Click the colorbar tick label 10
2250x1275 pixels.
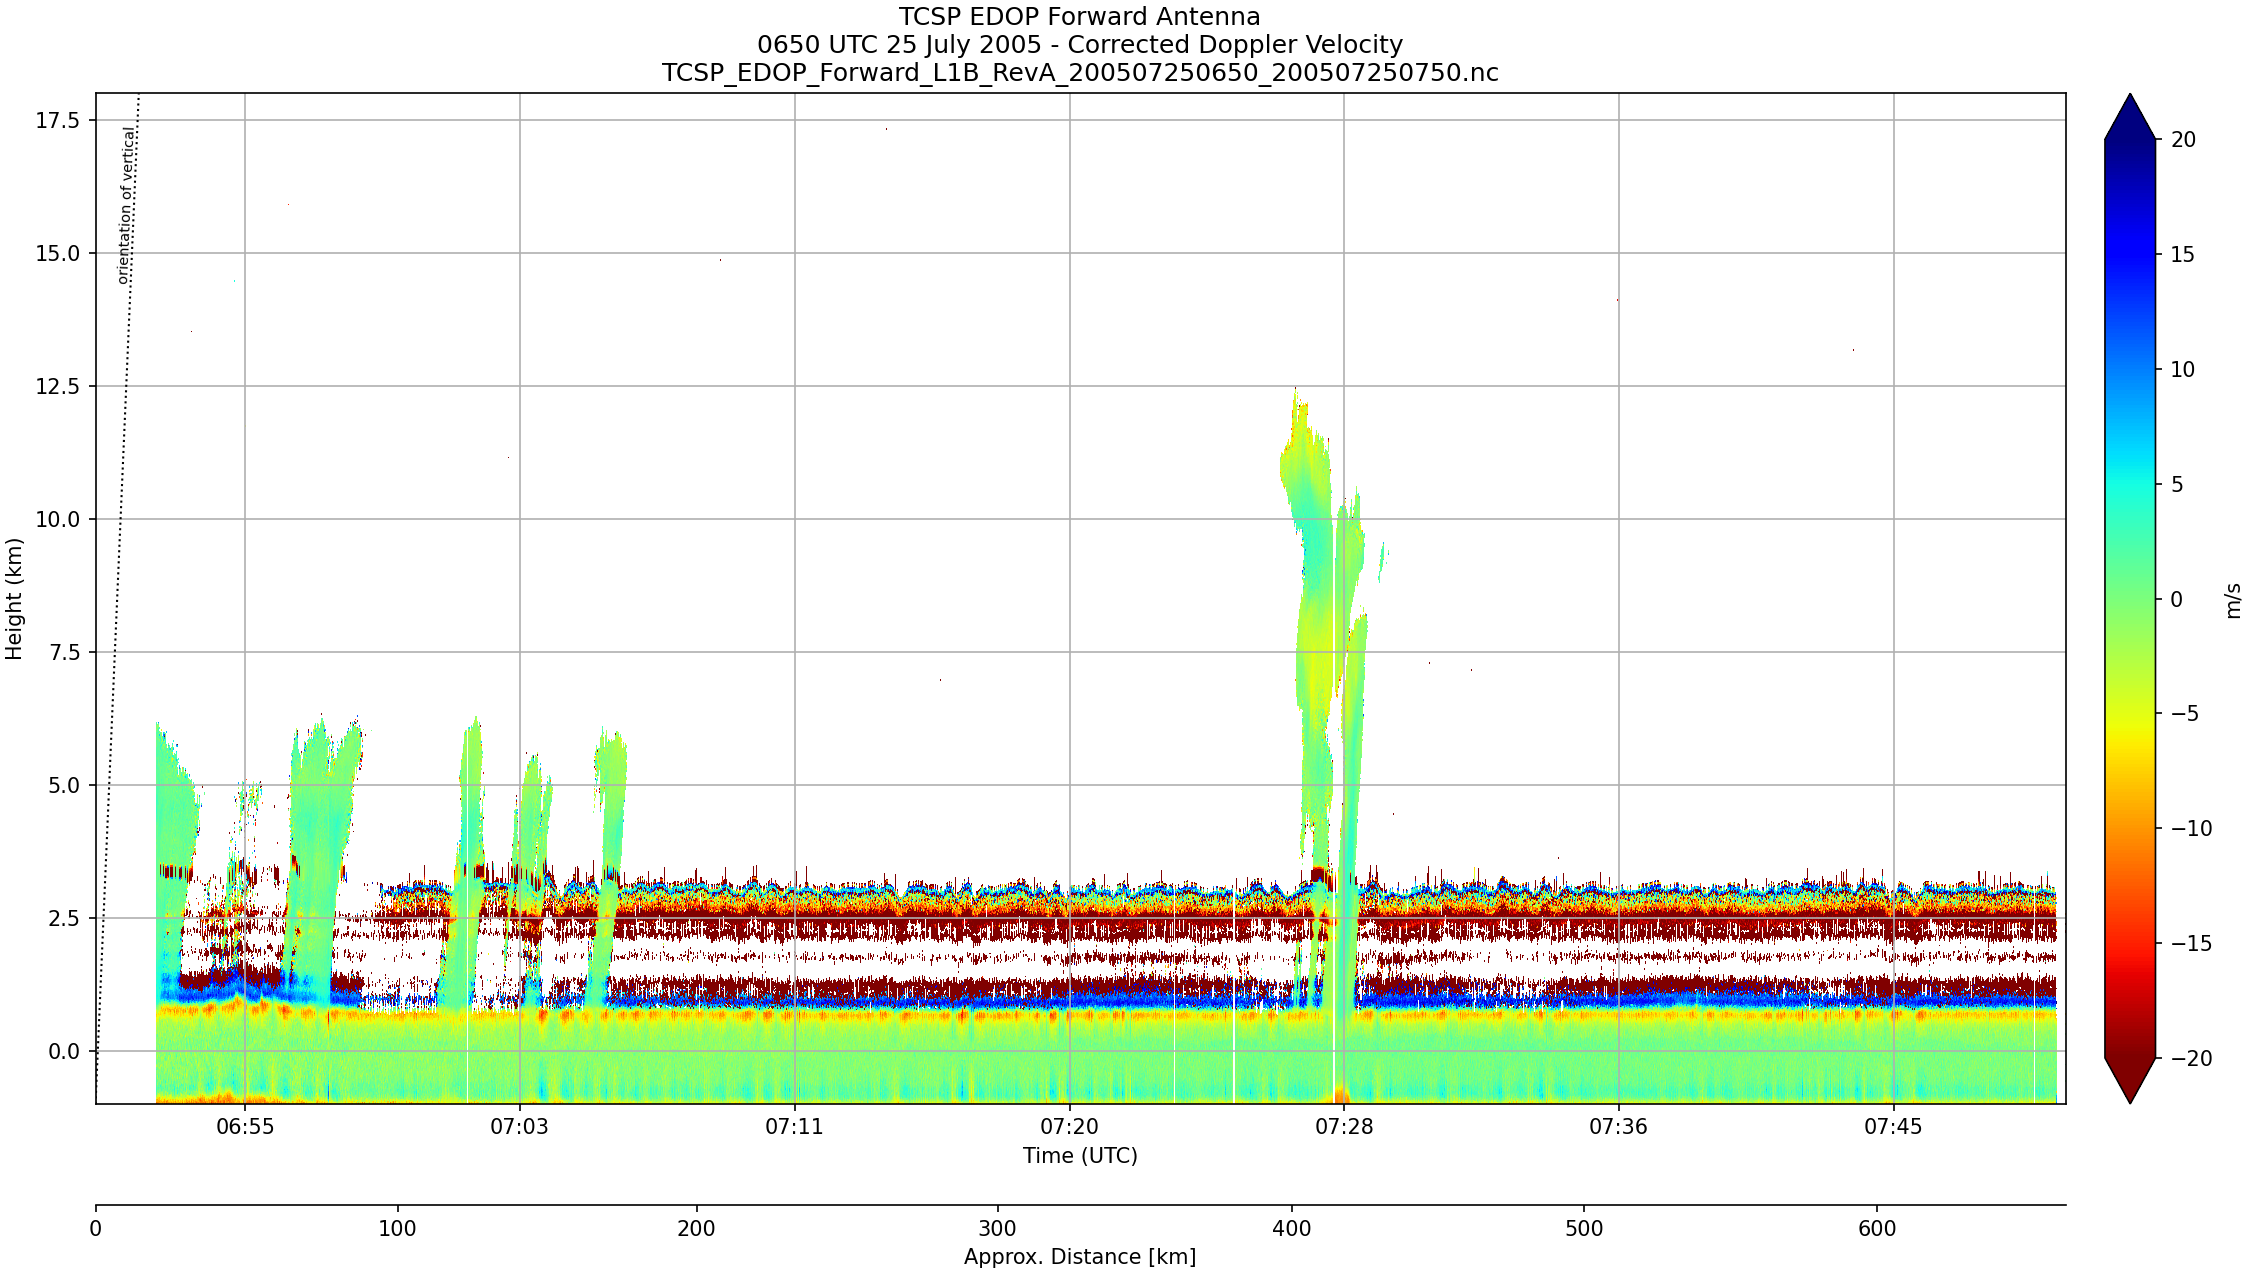pyautogui.click(x=2184, y=370)
